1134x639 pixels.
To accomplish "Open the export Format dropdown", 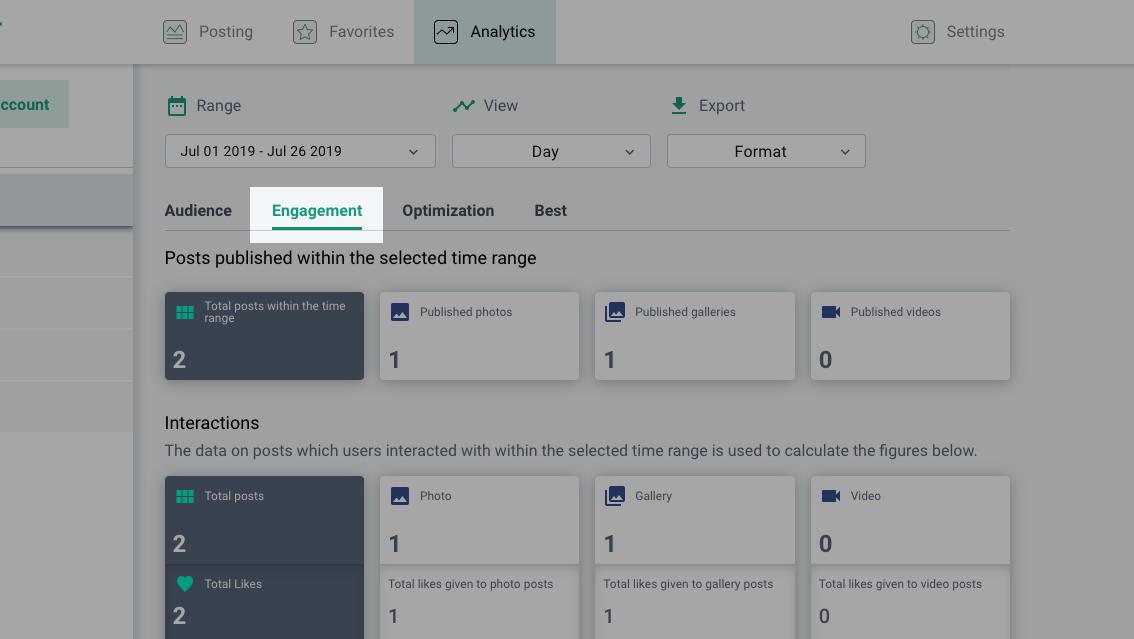I will 766,151.
